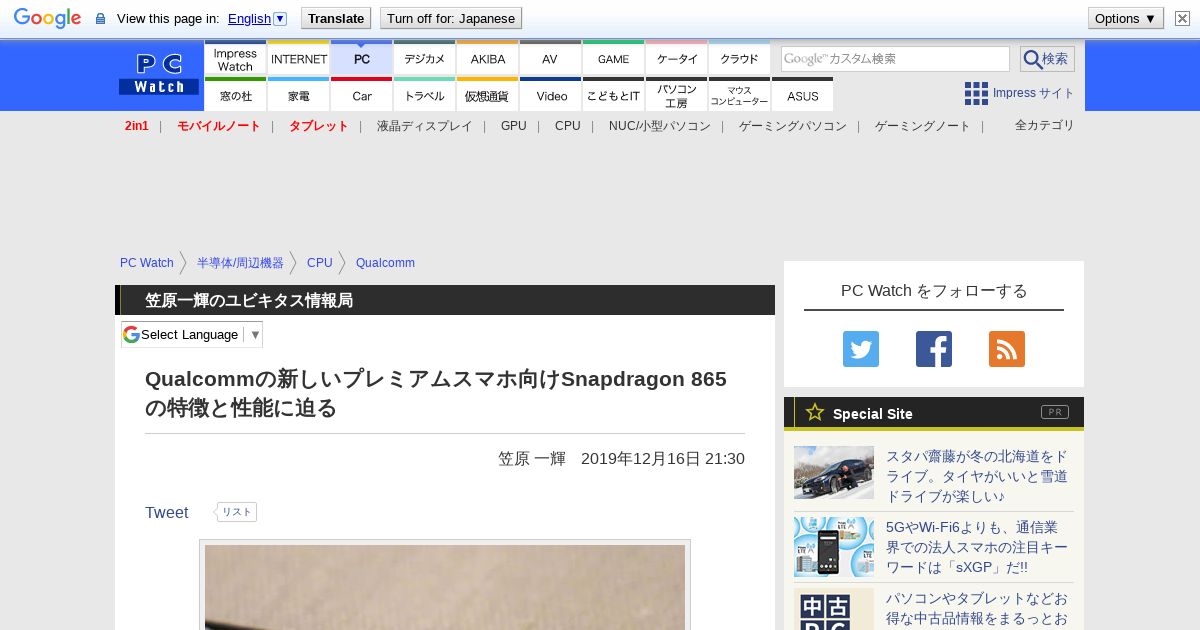Open the Select Language dropdown

pyautogui.click(x=192, y=334)
